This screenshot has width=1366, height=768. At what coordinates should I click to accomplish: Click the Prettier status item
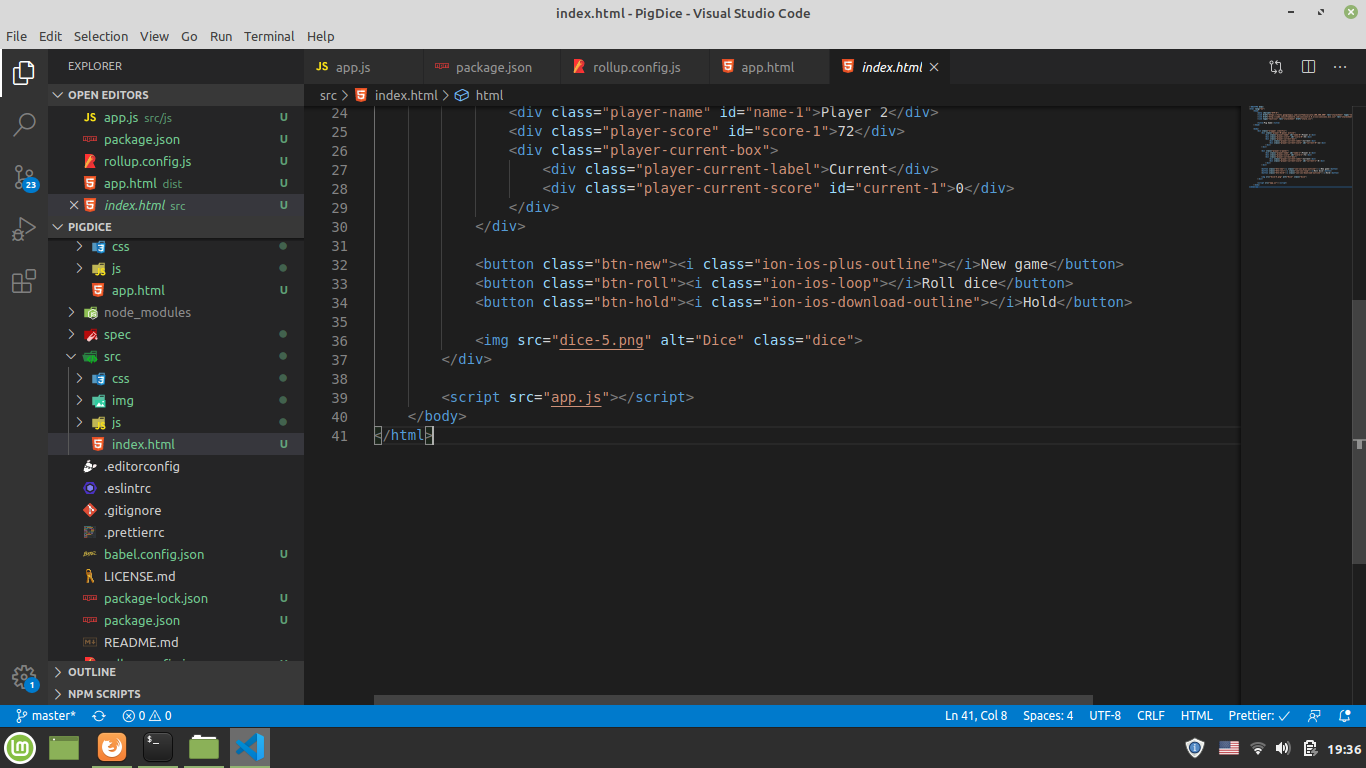(1259, 716)
